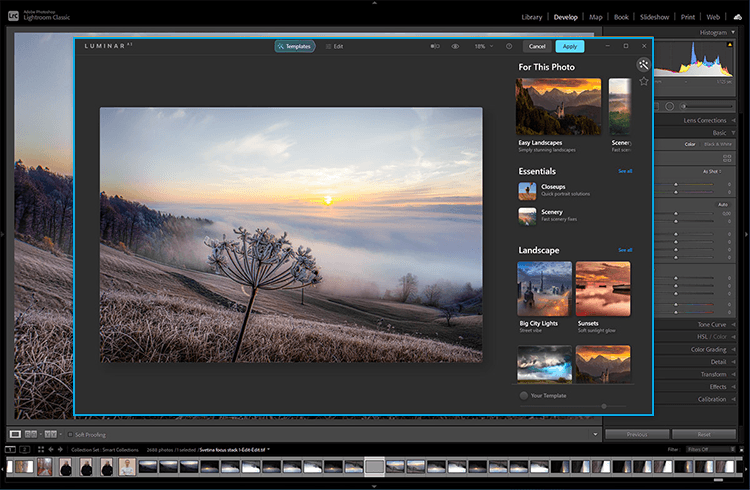
Task: Open the Scenery essentials collection icon
Action: [x=527, y=216]
